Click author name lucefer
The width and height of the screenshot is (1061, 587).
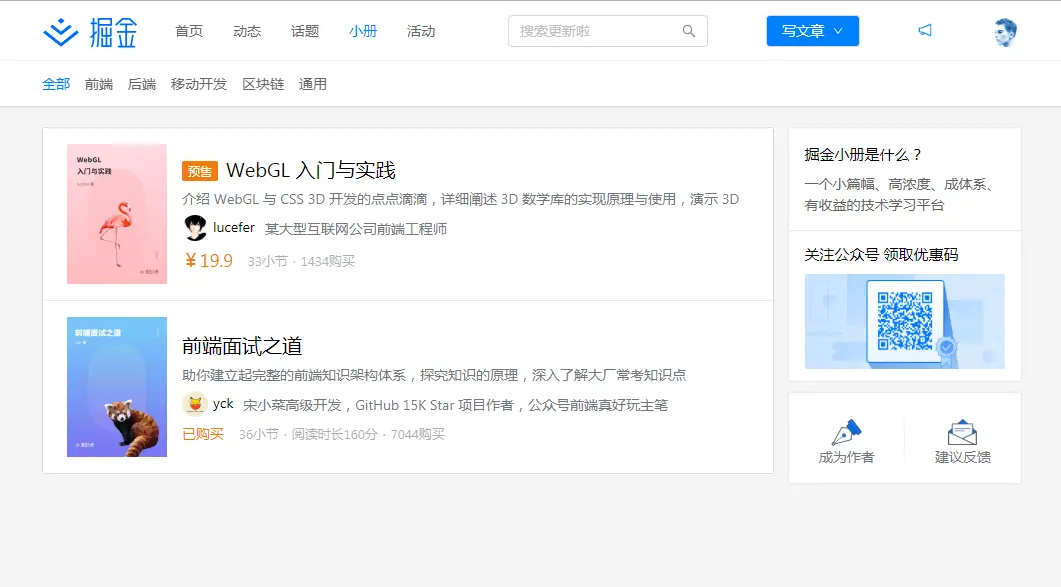234,228
